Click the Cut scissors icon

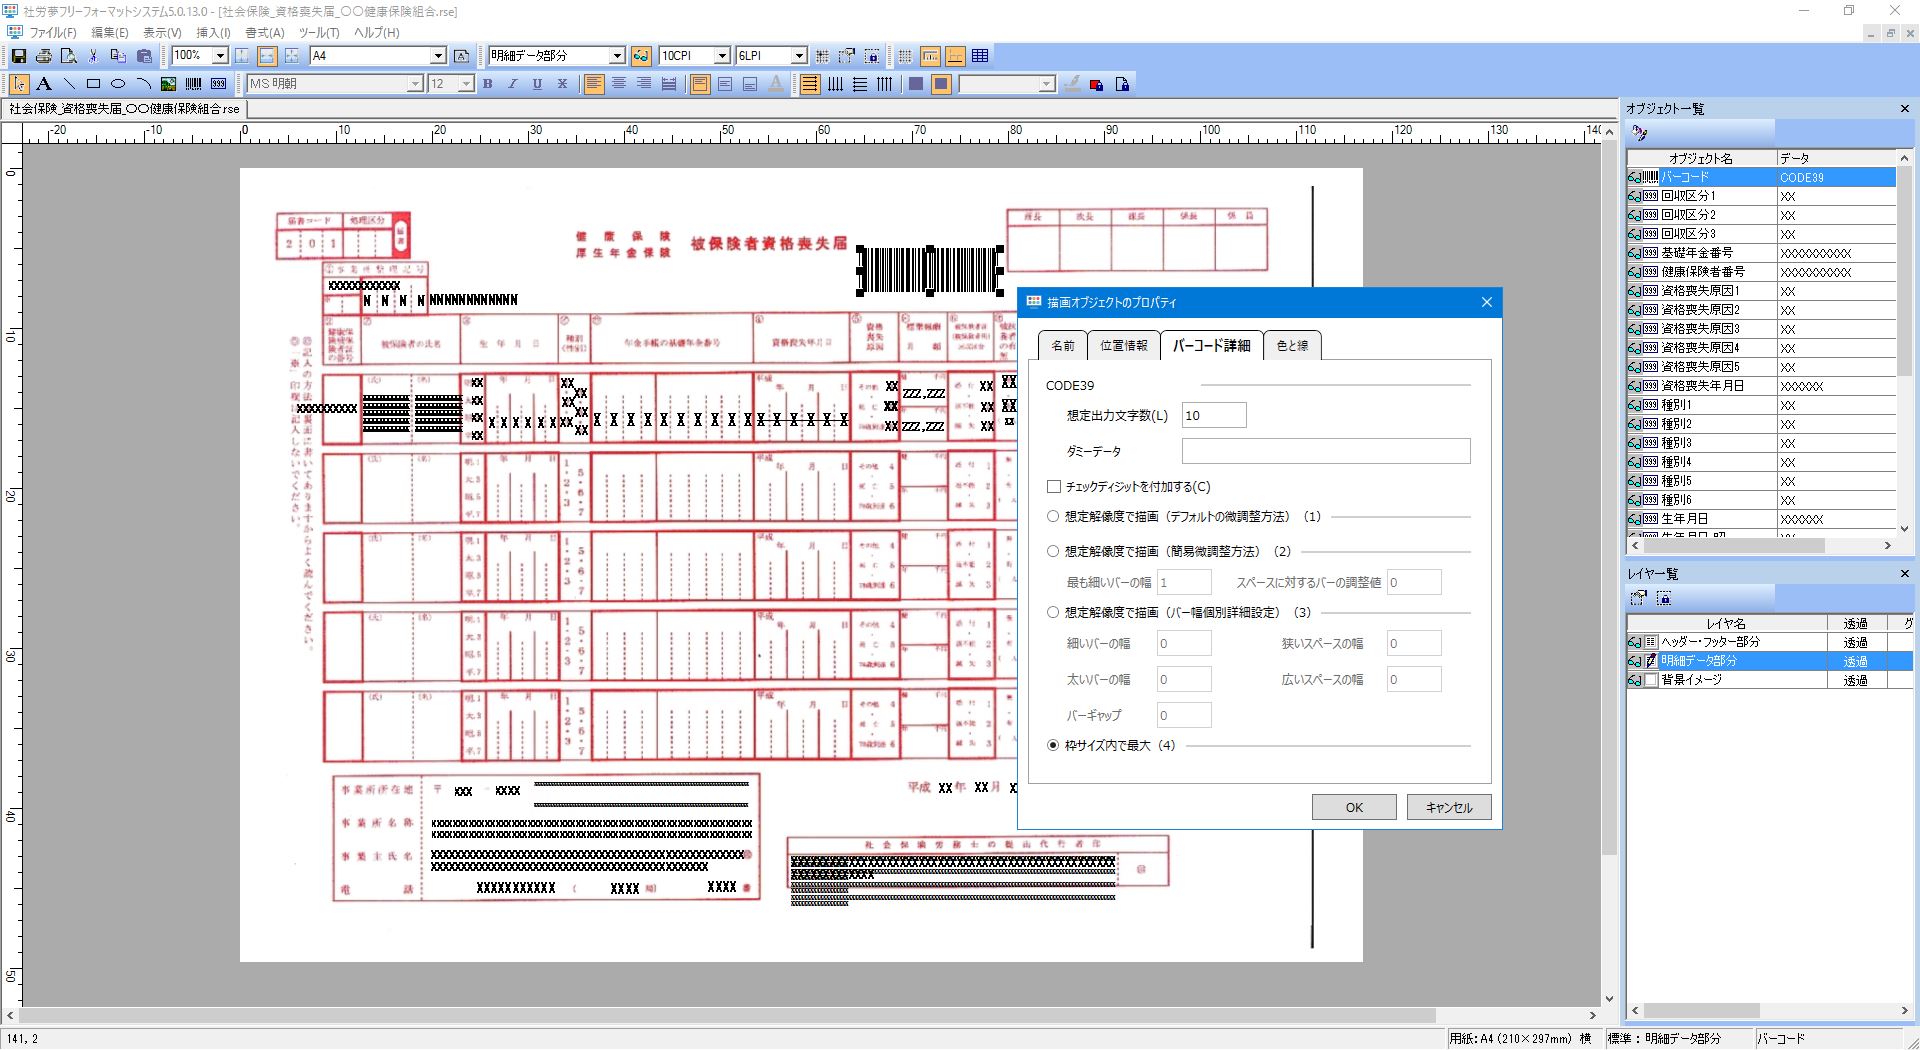coord(93,56)
